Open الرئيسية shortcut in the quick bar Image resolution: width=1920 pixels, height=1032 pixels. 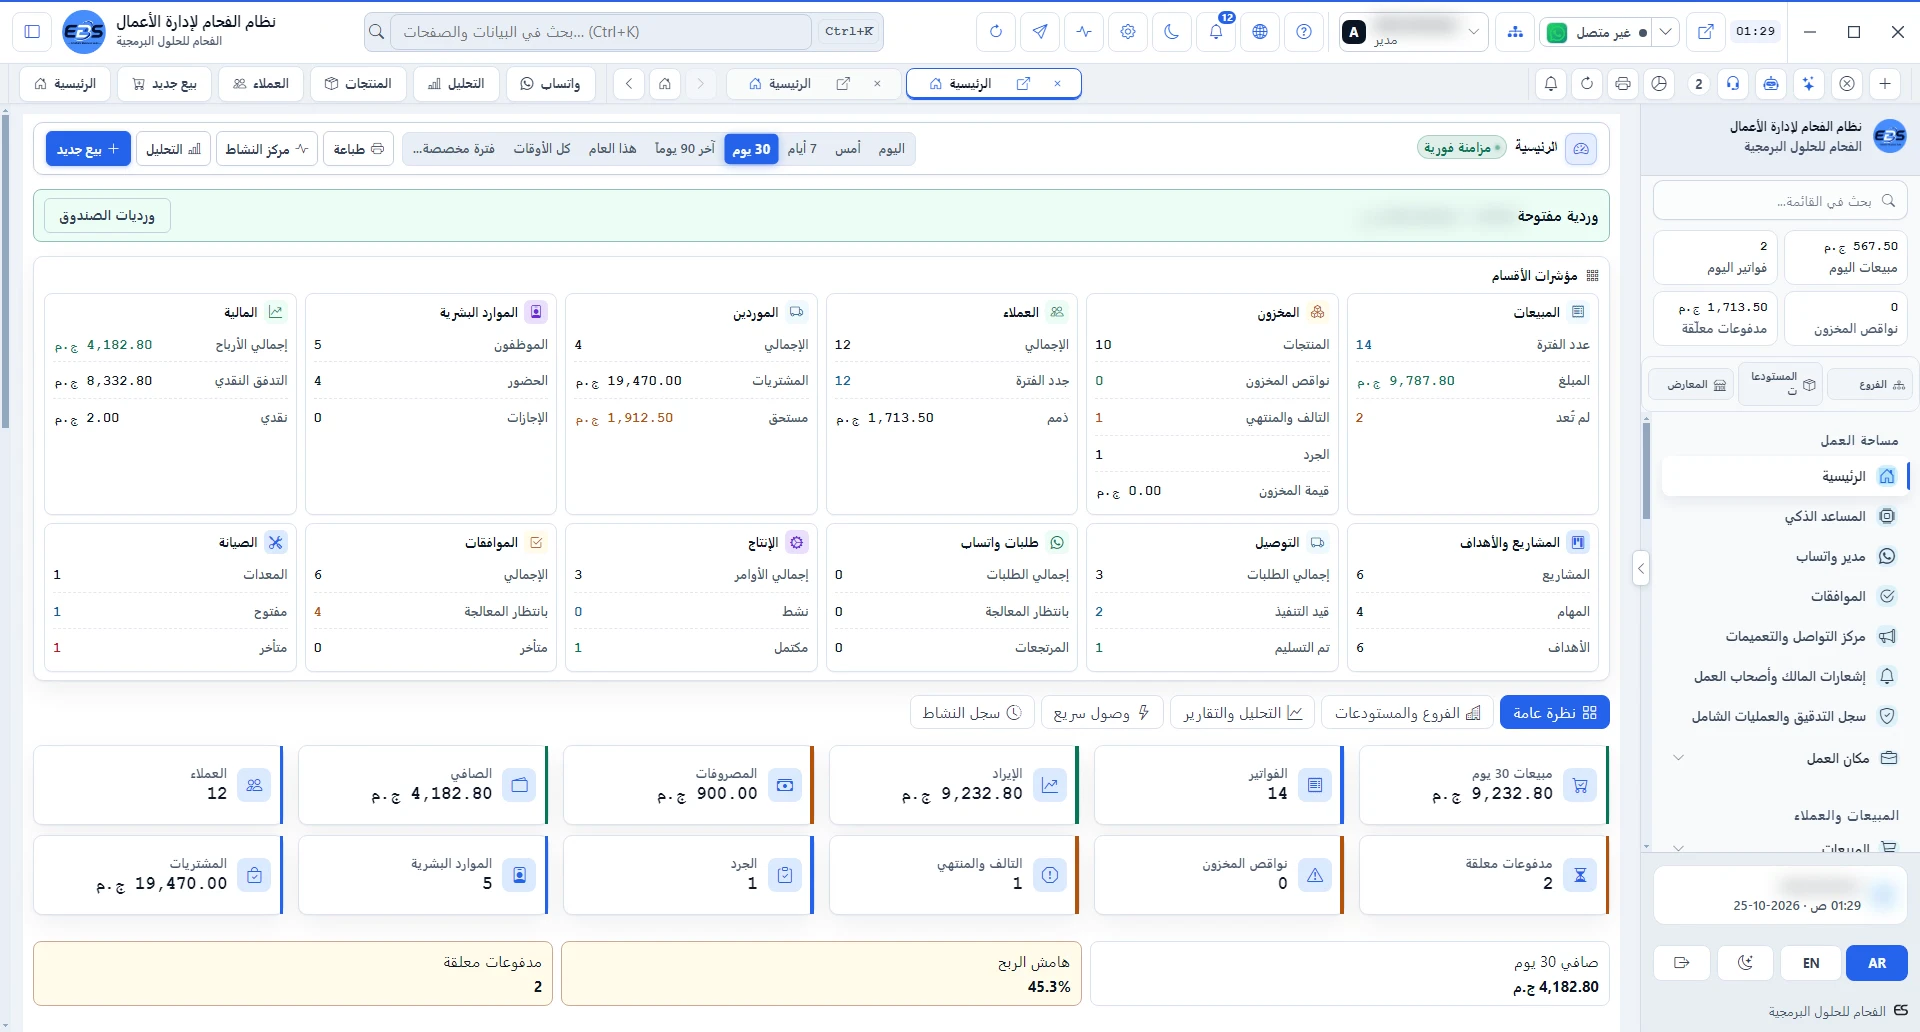click(x=66, y=84)
